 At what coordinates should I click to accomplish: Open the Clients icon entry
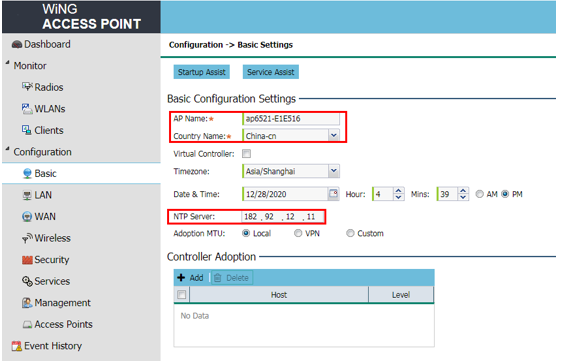coord(26,130)
